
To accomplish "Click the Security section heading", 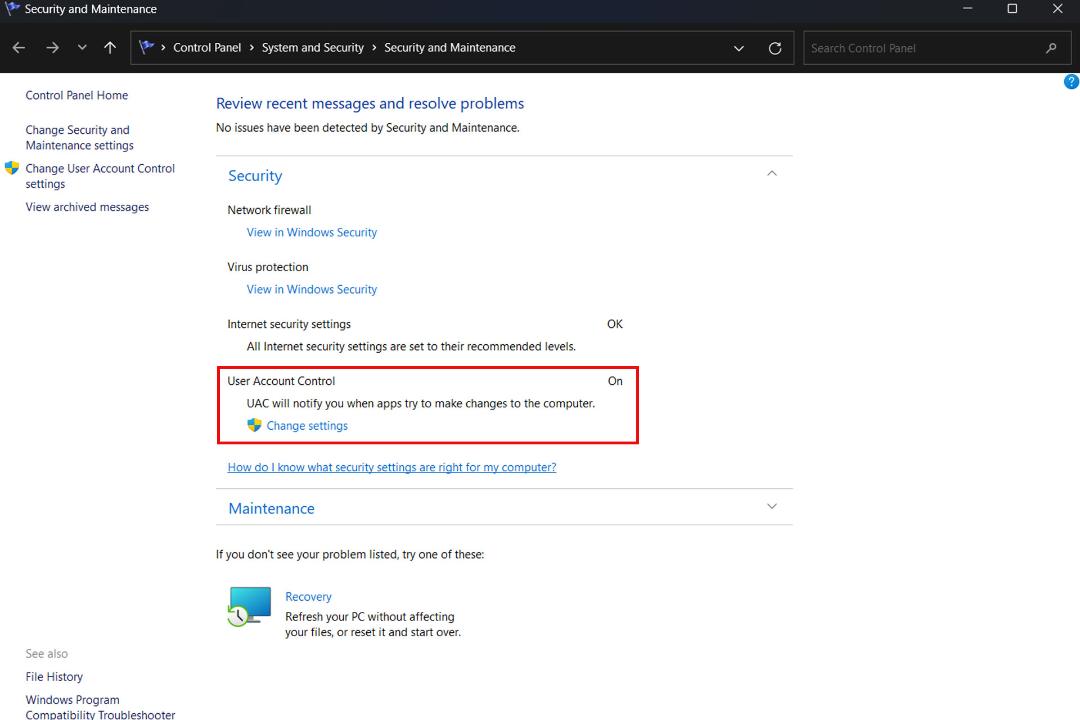I will [x=255, y=176].
